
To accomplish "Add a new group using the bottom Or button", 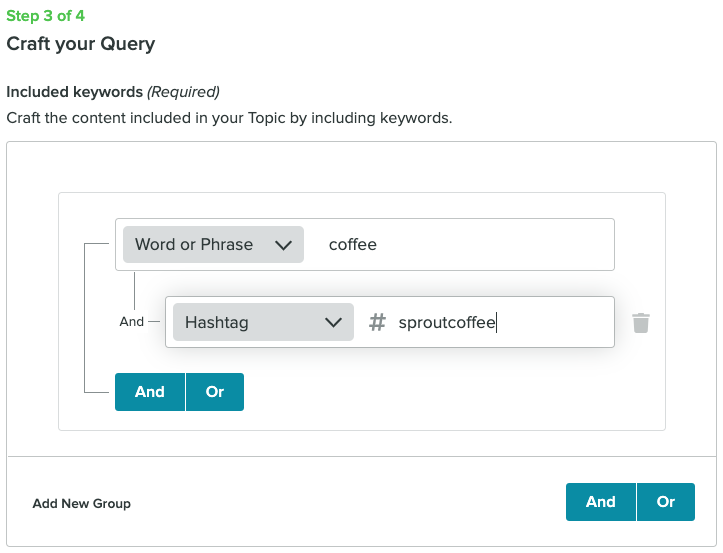I will [x=666, y=502].
